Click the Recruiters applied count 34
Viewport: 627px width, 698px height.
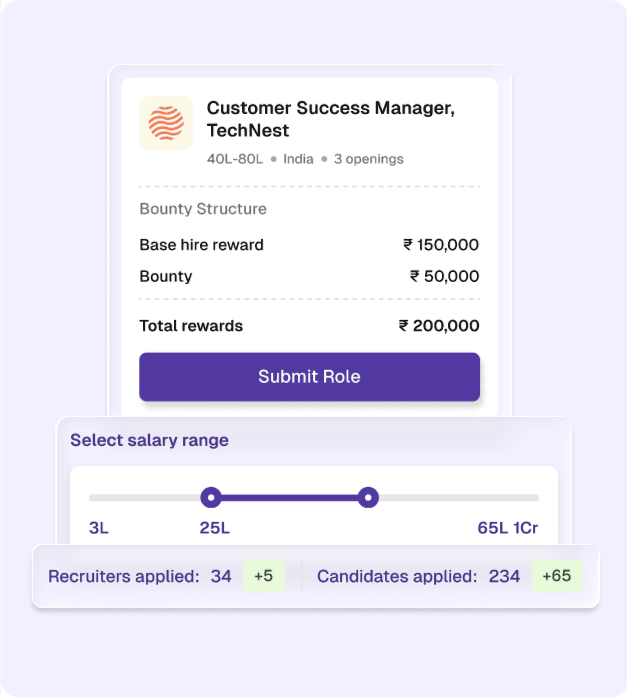click(x=221, y=576)
